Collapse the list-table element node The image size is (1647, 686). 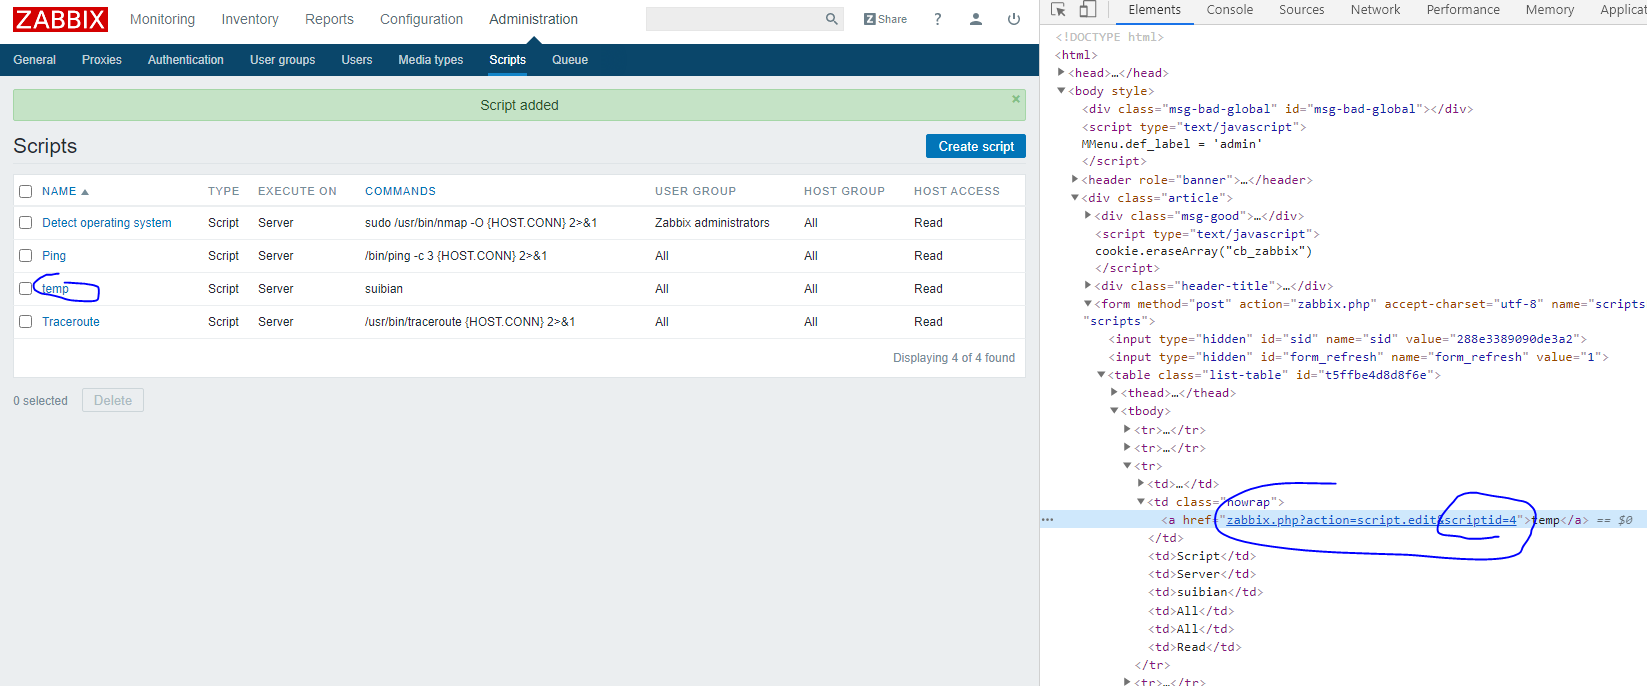[x=1101, y=375]
